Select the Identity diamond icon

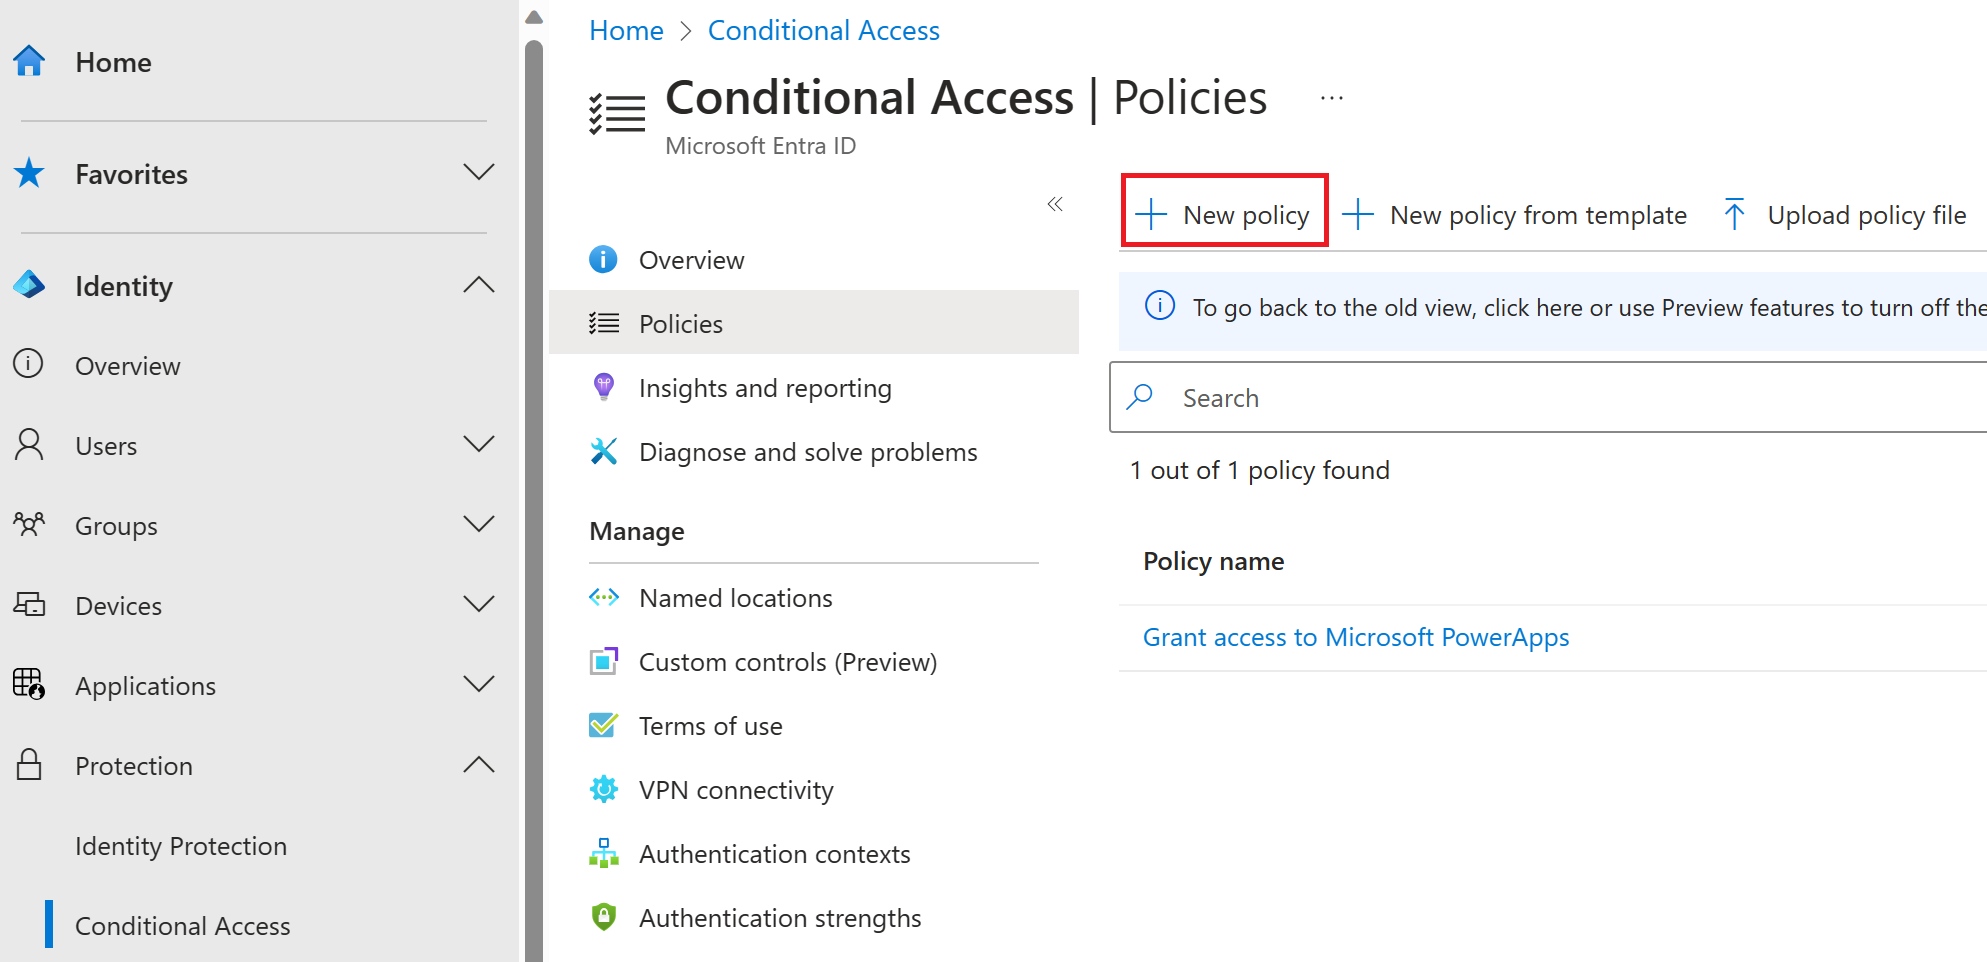[x=30, y=285]
